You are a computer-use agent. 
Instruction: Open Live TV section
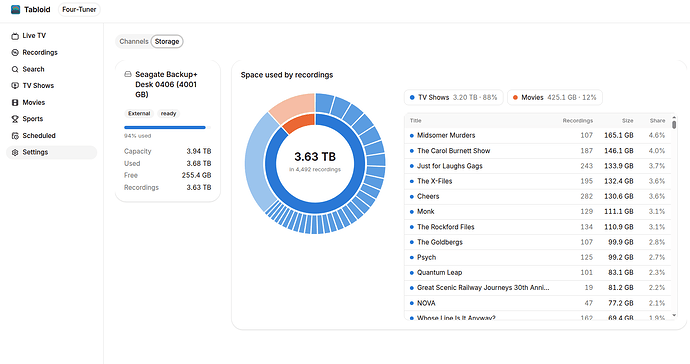coord(34,36)
